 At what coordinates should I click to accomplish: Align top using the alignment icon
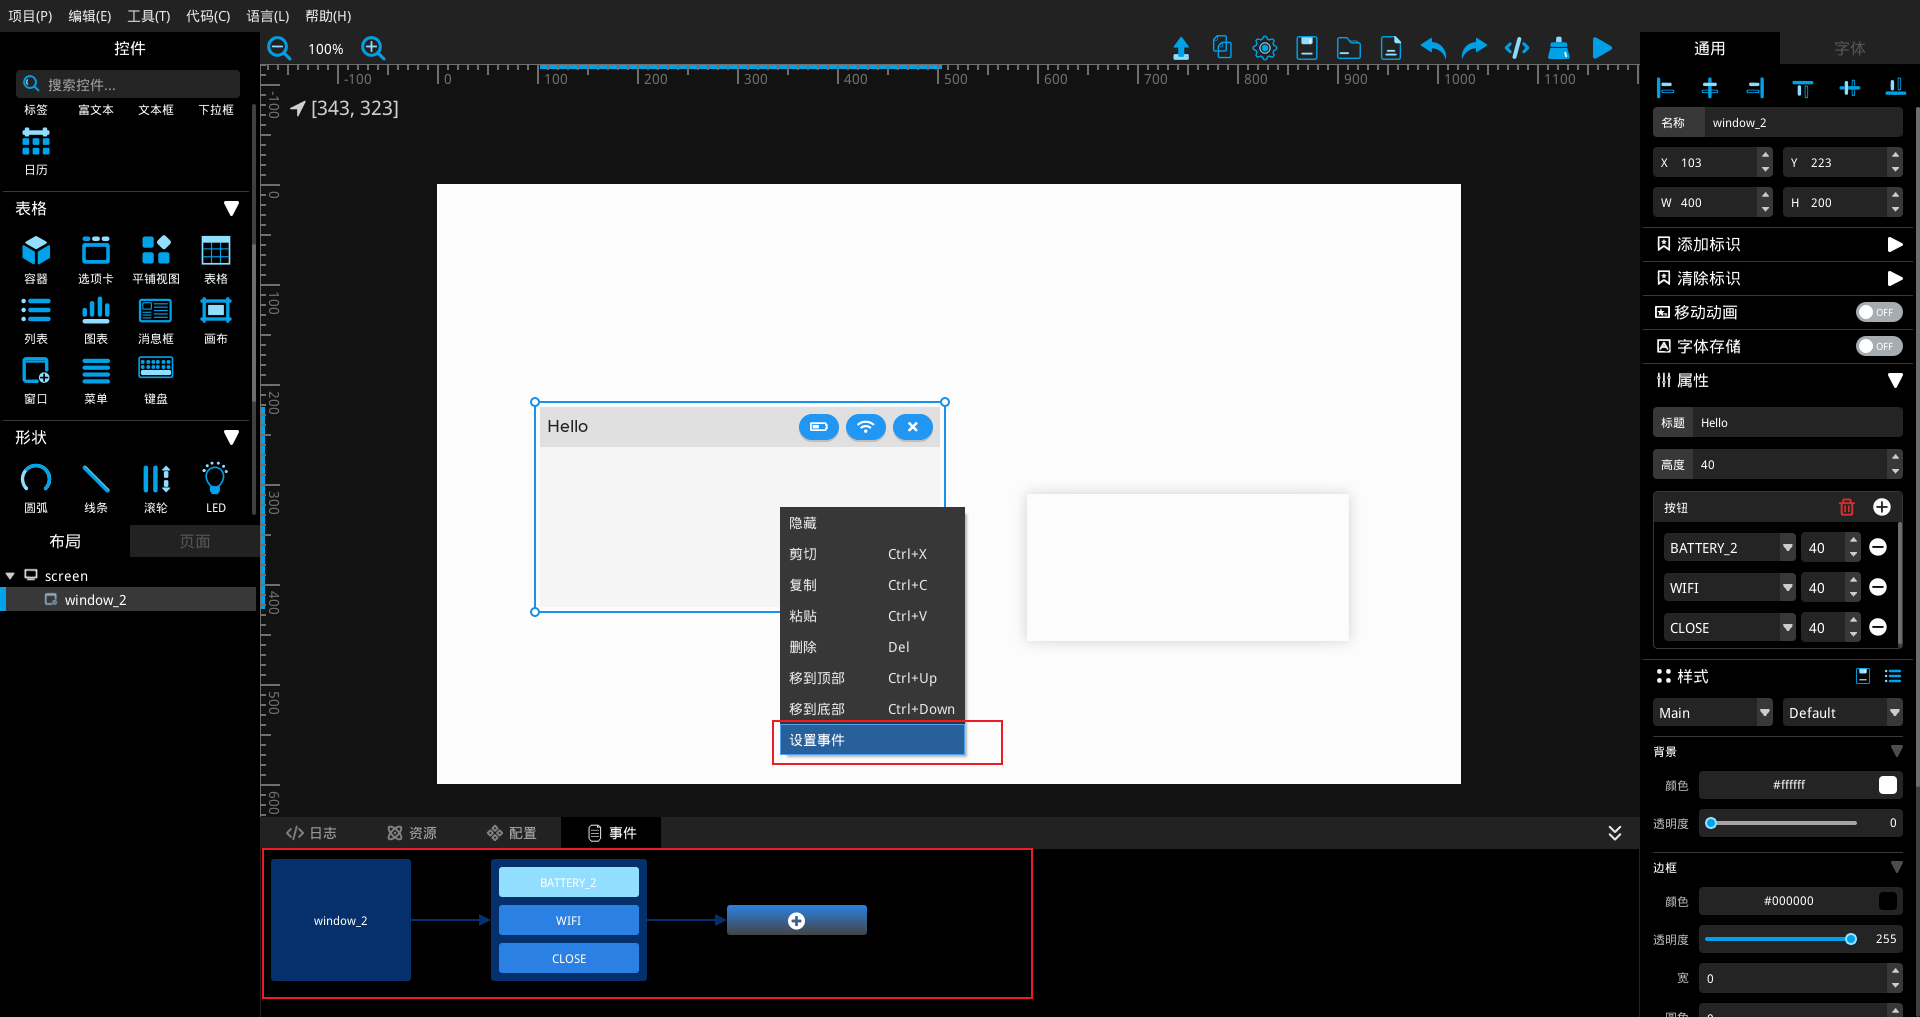[1803, 88]
